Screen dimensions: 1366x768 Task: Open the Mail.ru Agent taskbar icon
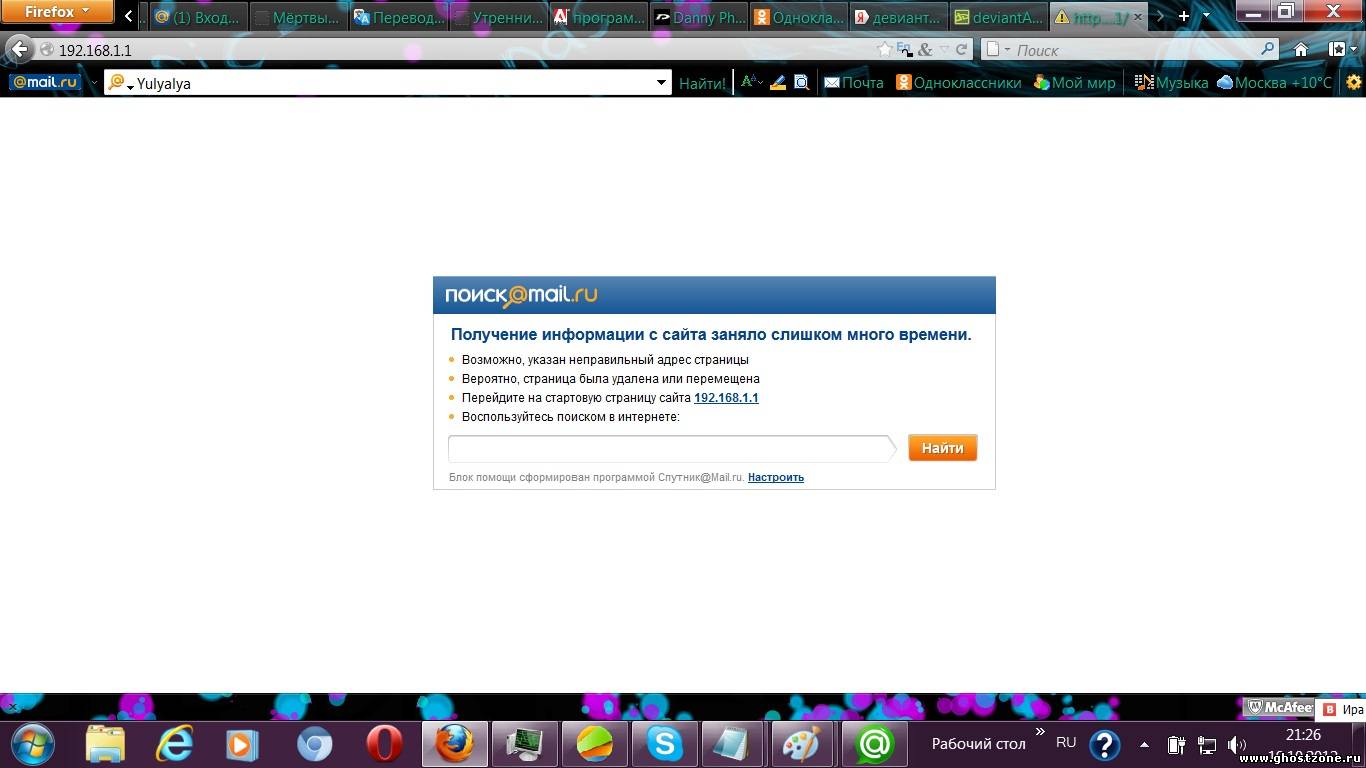tap(874, 745)
